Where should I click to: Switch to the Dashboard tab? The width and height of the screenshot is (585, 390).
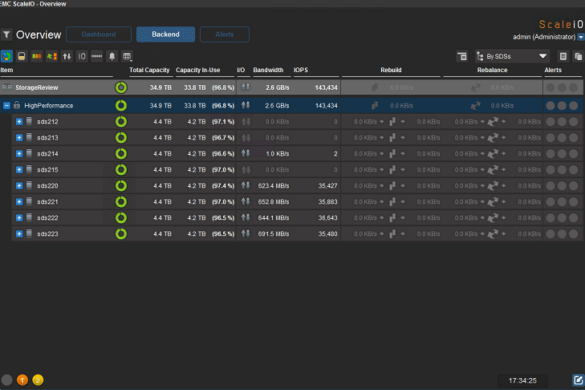(98, 34)
